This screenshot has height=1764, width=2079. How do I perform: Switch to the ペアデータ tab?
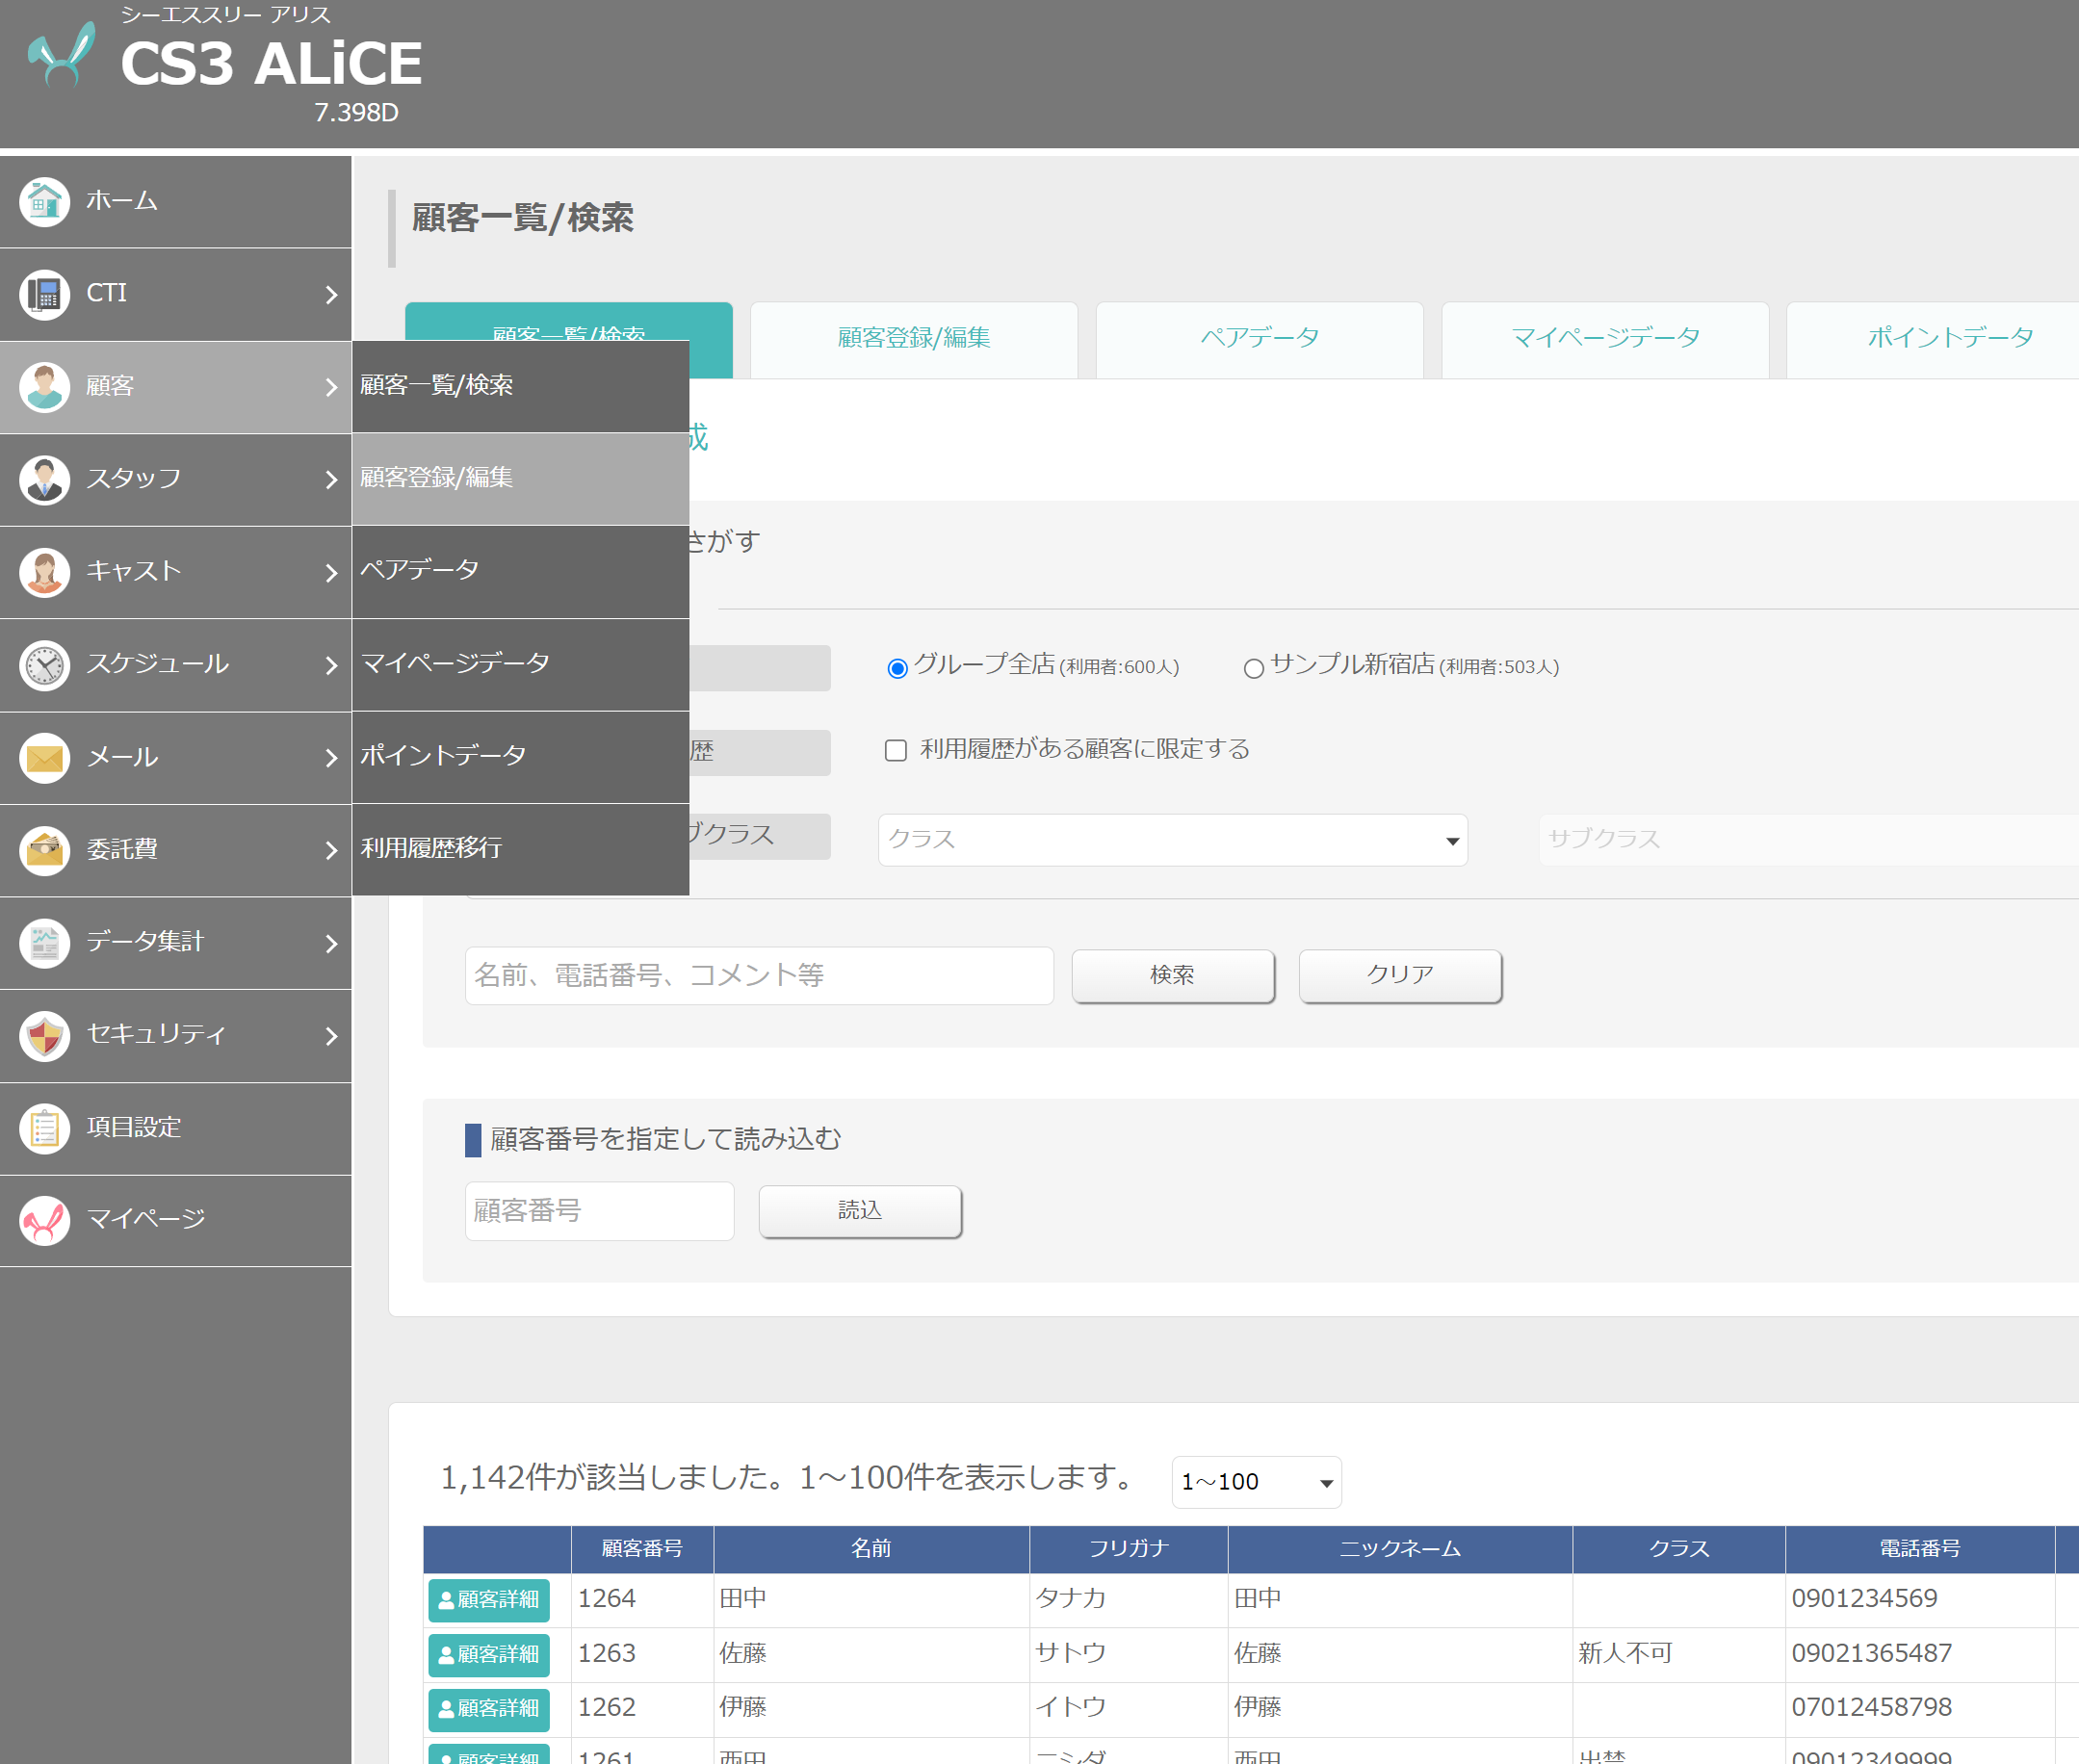click(1259, 339)
